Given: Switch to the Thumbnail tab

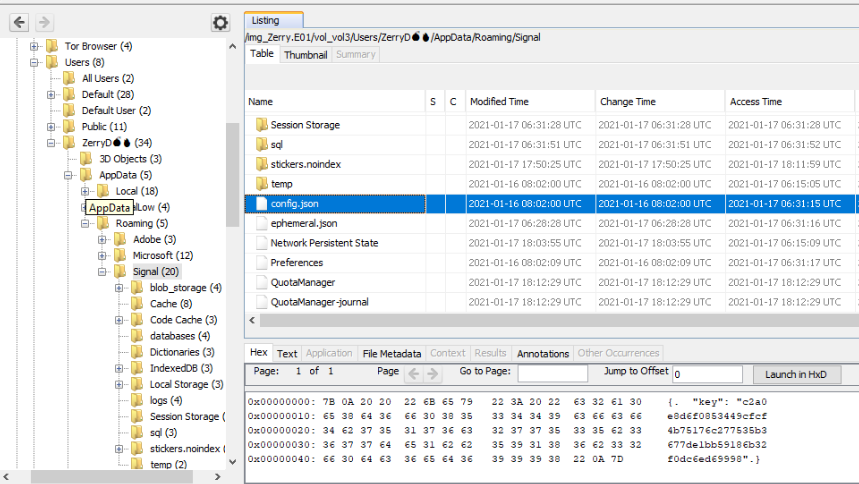Looking at the screenshot, I should (305, 55).
